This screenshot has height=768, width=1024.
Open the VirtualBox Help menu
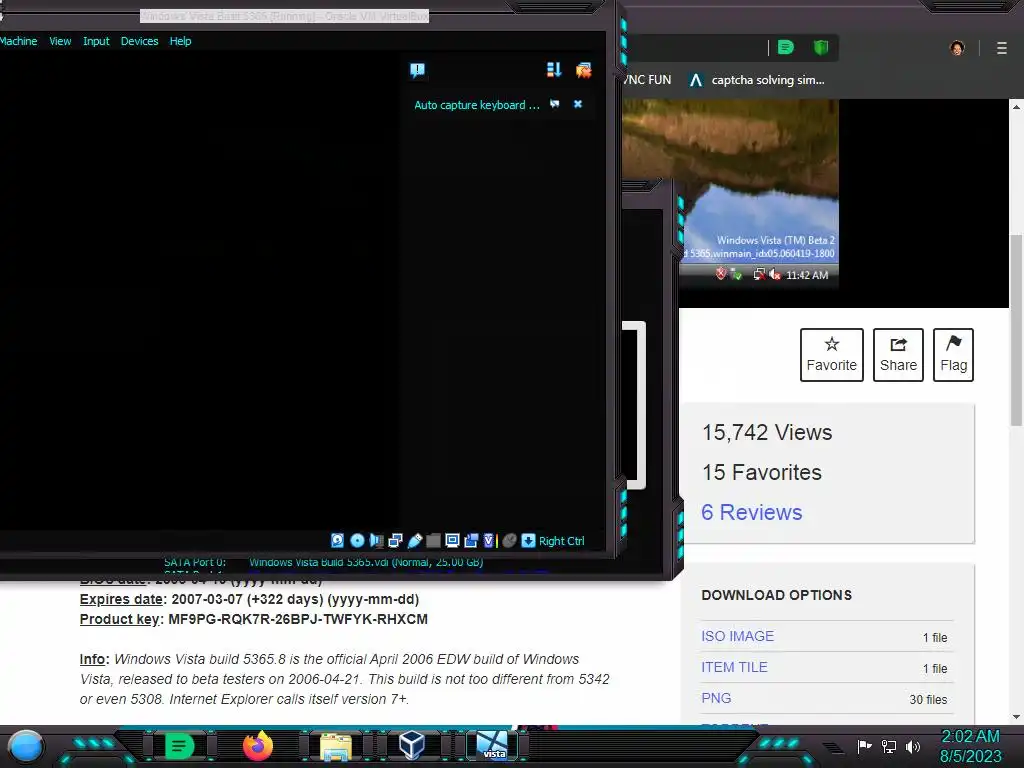click(180, 41)
